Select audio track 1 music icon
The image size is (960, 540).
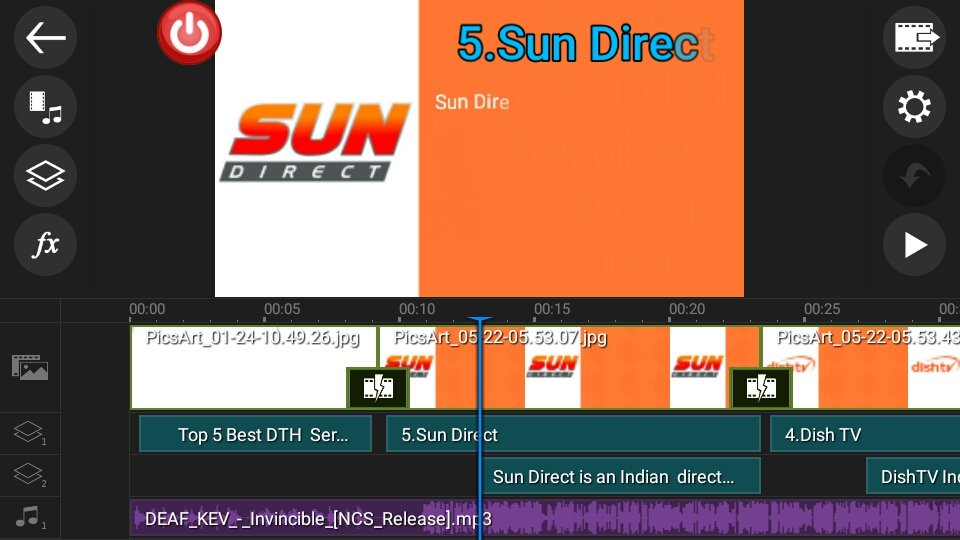click(29, 517)
